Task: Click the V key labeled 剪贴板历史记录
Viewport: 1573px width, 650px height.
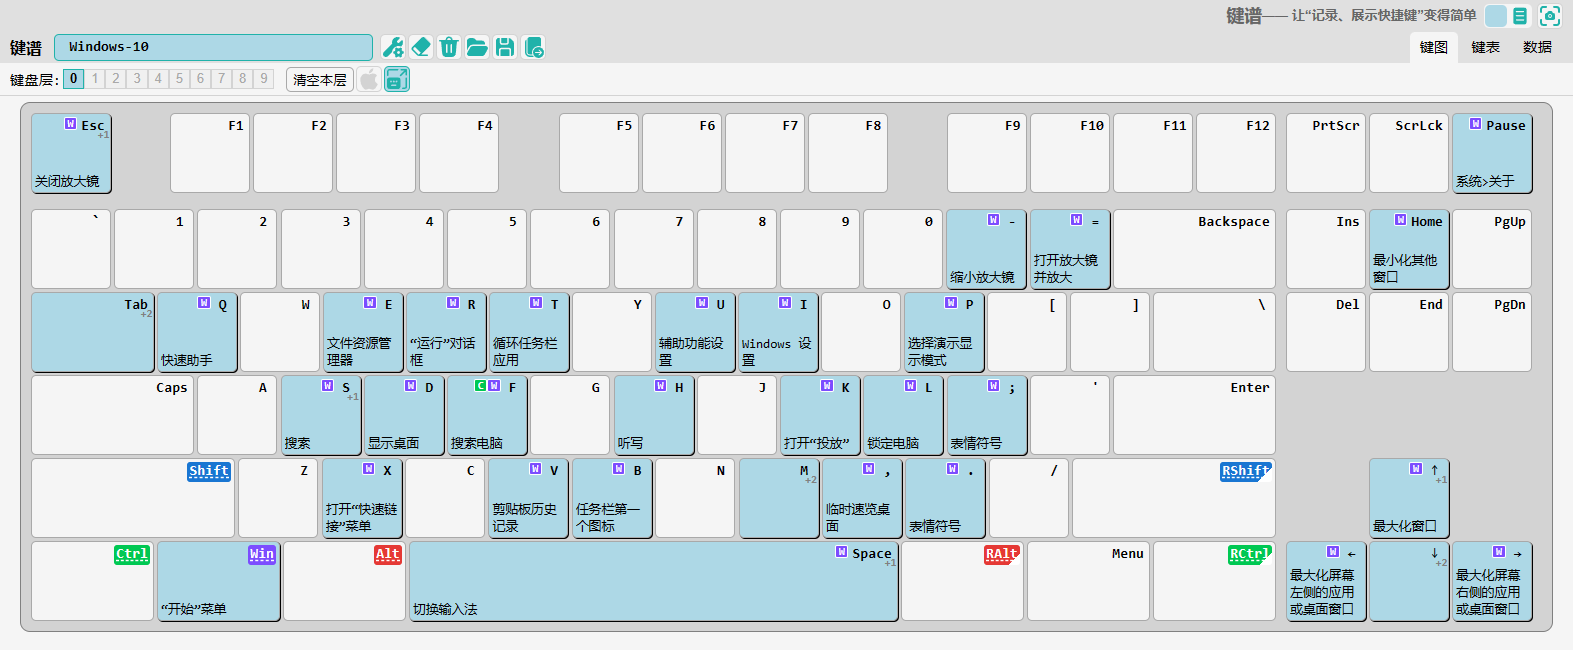Action: coord(528,498)
